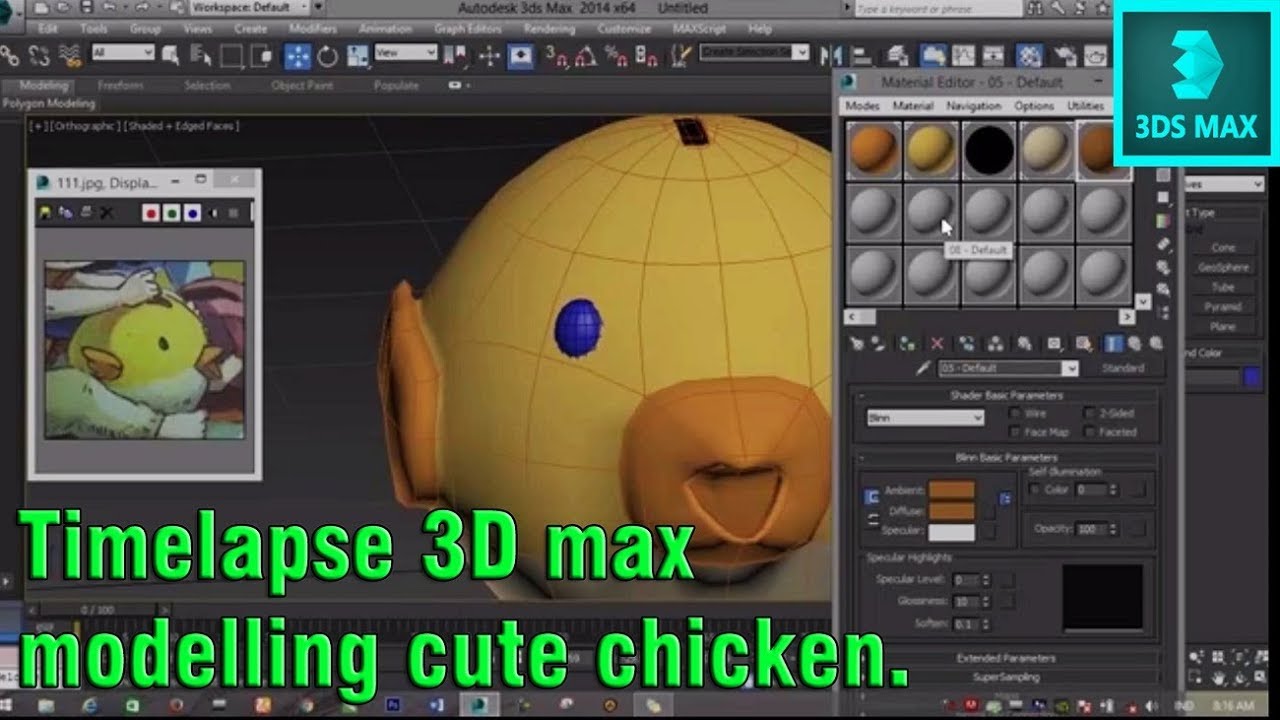Enable the Faceted checkbox
This screenshot has width=1280, height=720.
pyautogui.click(x=1089, y=432)
